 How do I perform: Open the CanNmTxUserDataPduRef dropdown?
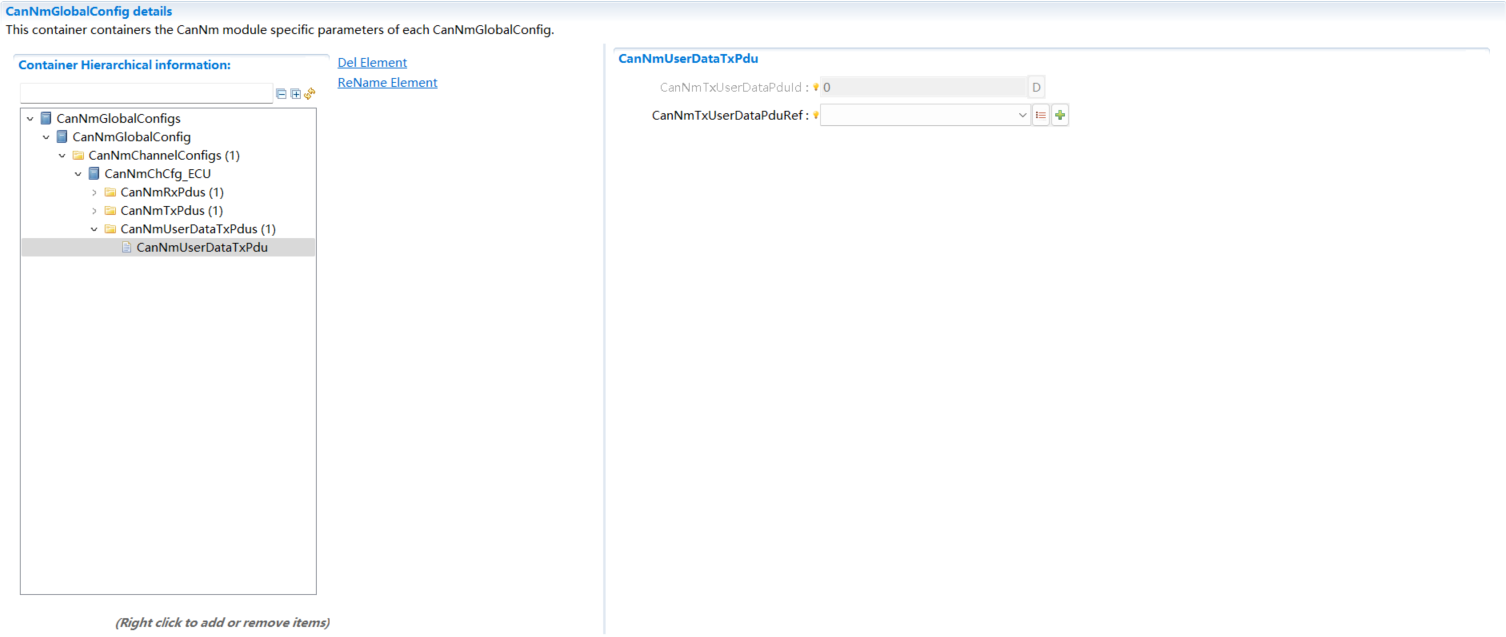coord(1023,115)
